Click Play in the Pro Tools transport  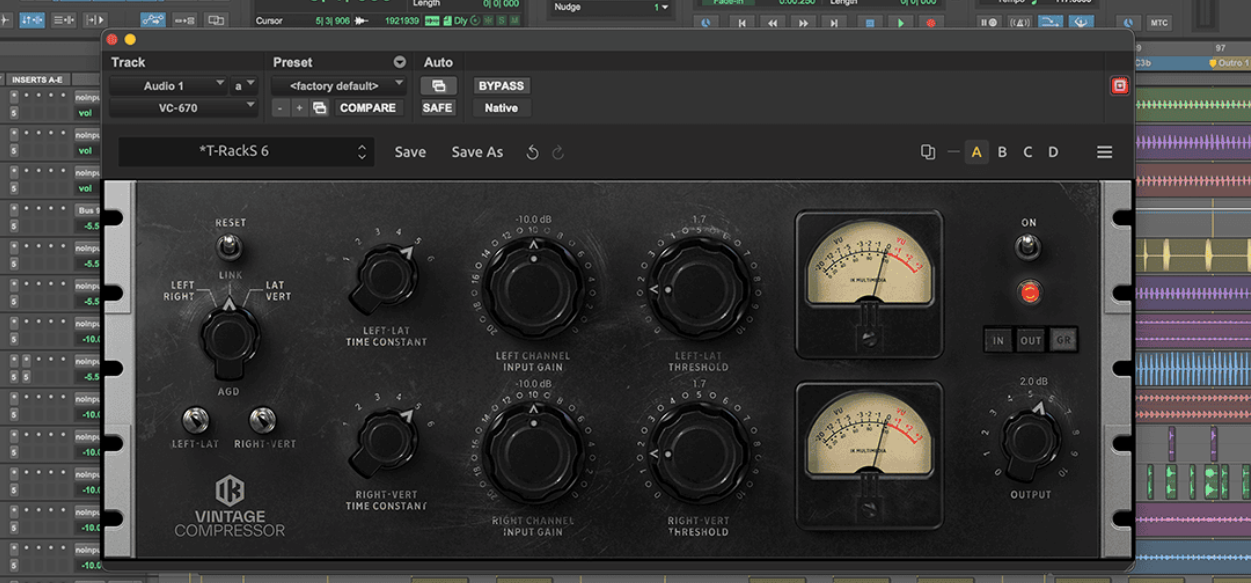coord(900,23)
